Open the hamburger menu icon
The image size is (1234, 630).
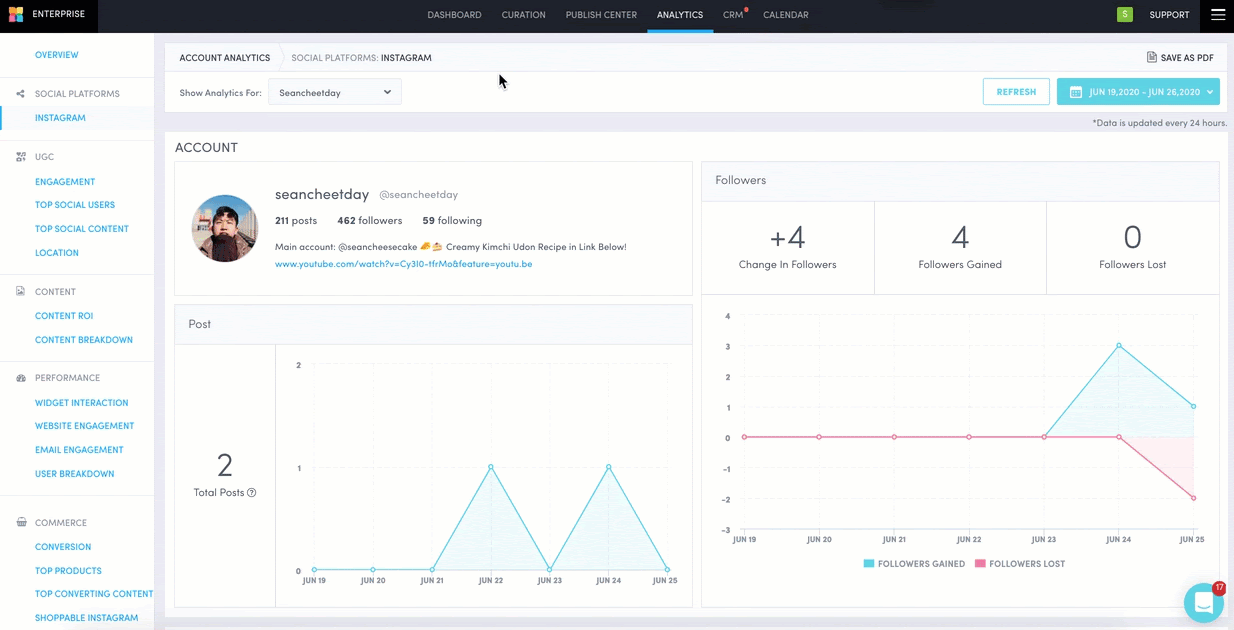[1217, 15]
